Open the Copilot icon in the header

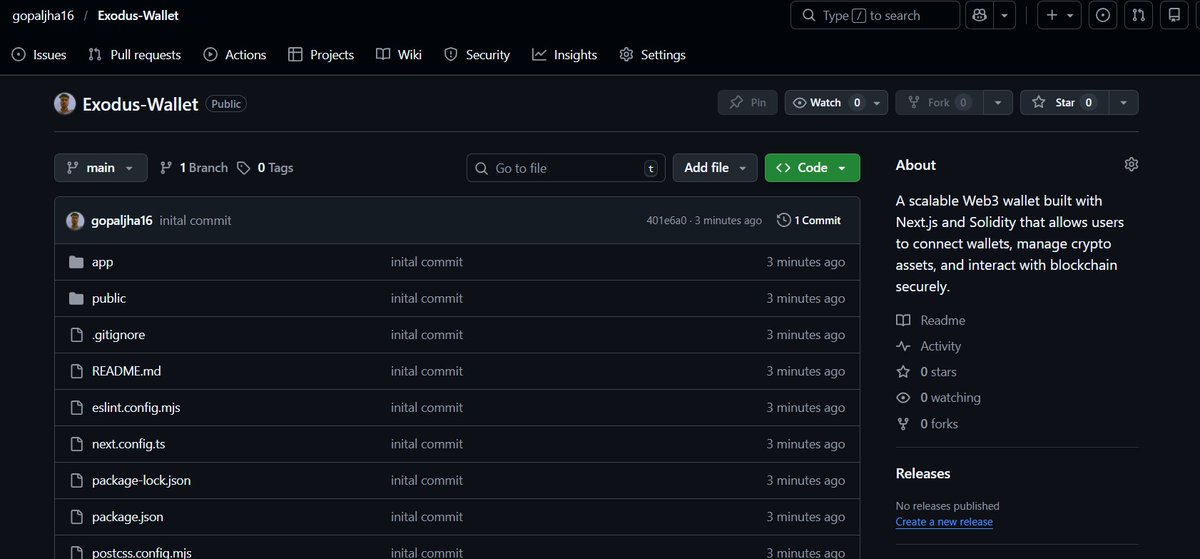(x=979, y=16)
